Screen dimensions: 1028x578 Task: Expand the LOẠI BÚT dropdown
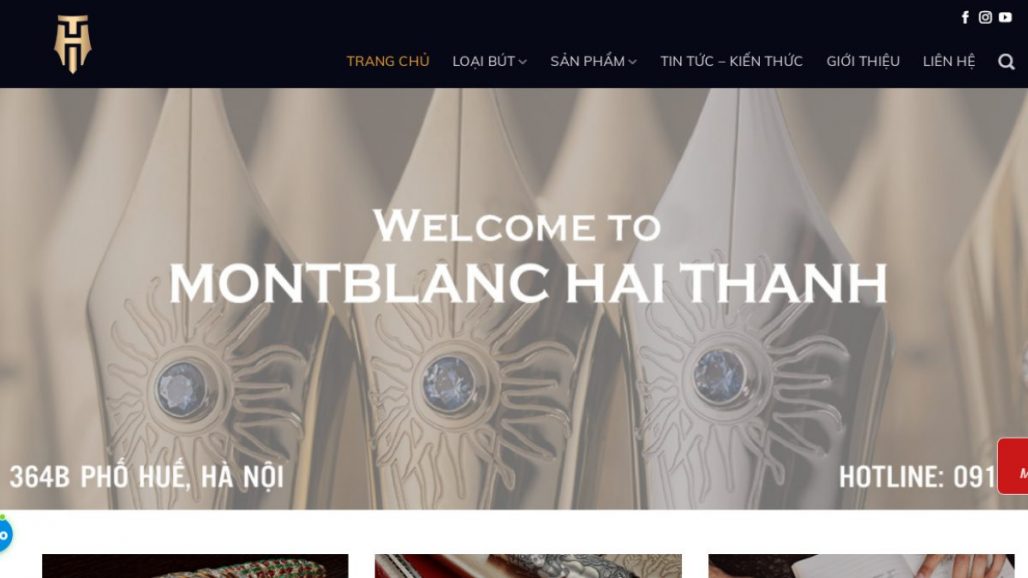[489, 61]
